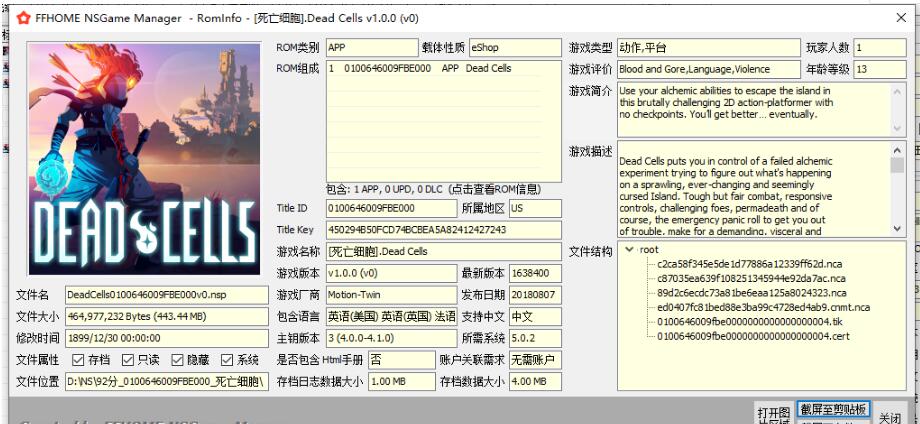Click the 修改时间 field 1899/12/30
This screenshot has height=424, width=920.
(167, 338)
